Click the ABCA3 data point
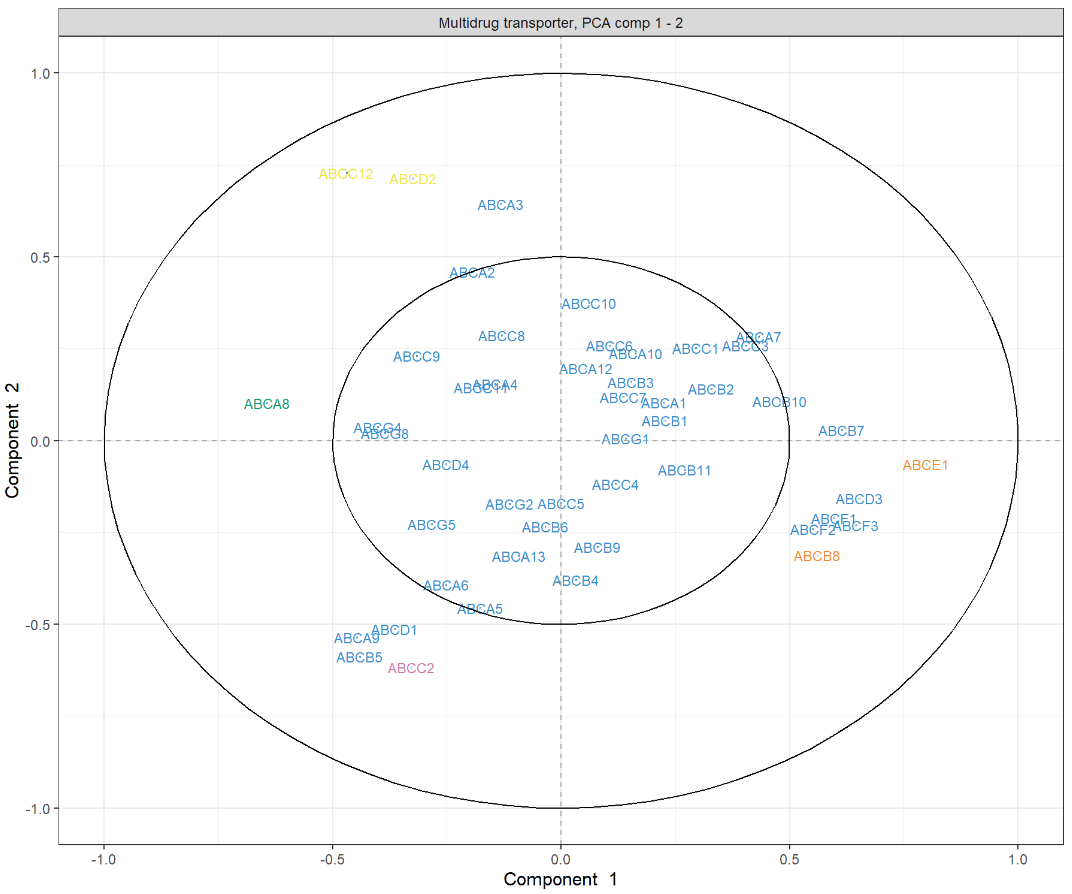Image resolution: width=1072 pixels, height=894 pixels. pyautogui.click(x=500, y=205)
